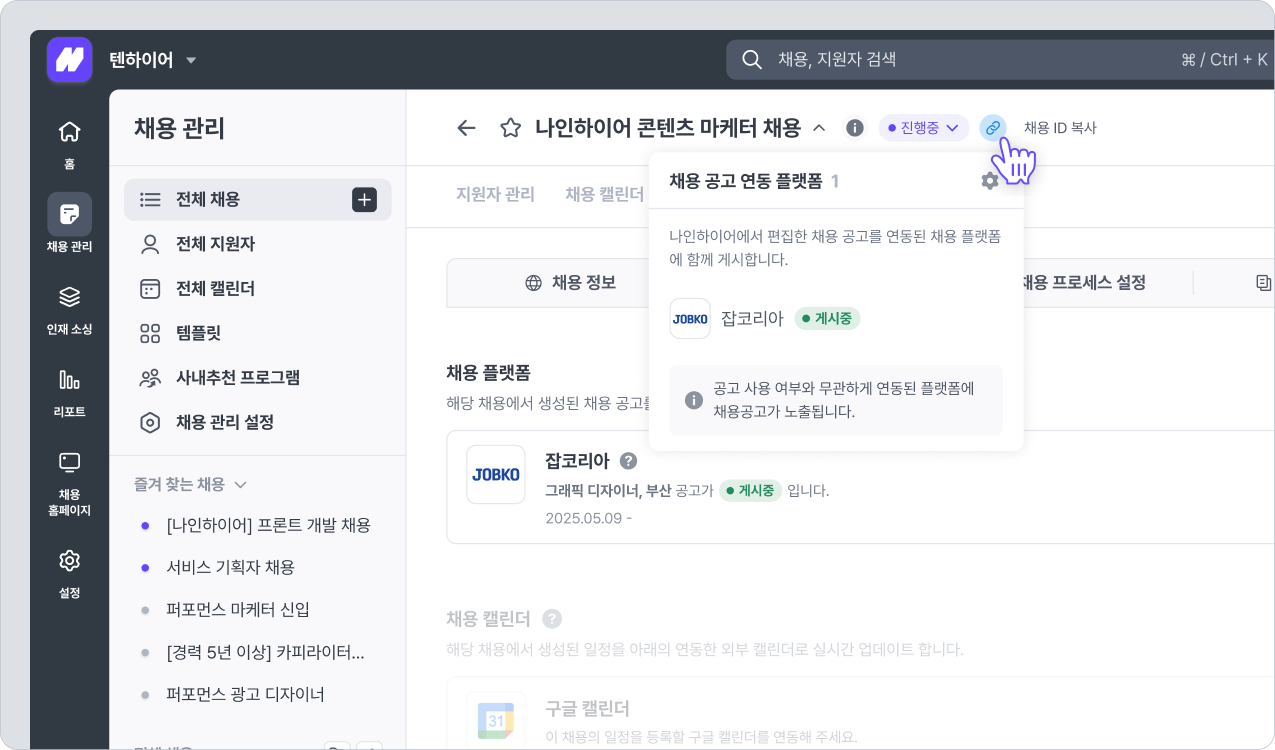The image size is (1275, 750).
Task: Click the help icon next to 채용 캘린더
Action: (x=552, y=619)
